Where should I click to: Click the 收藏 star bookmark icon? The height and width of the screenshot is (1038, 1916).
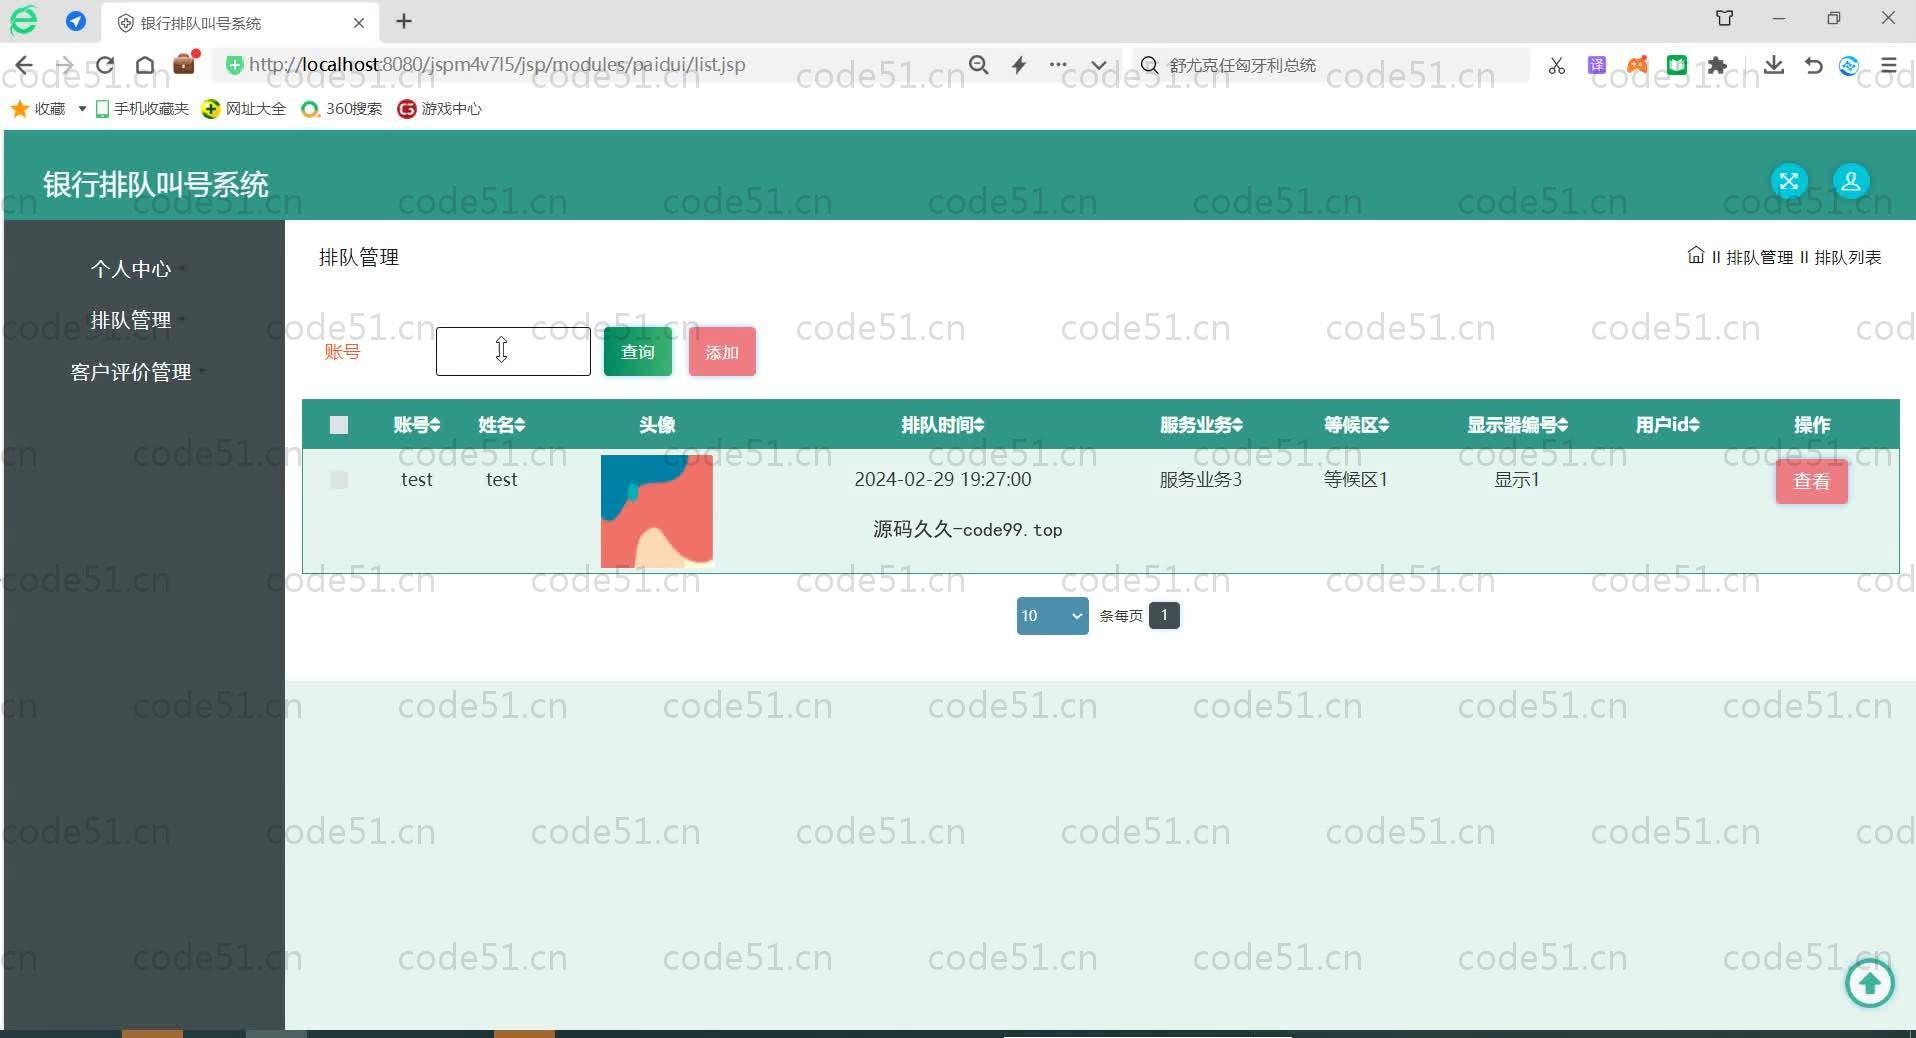point(19,108)
